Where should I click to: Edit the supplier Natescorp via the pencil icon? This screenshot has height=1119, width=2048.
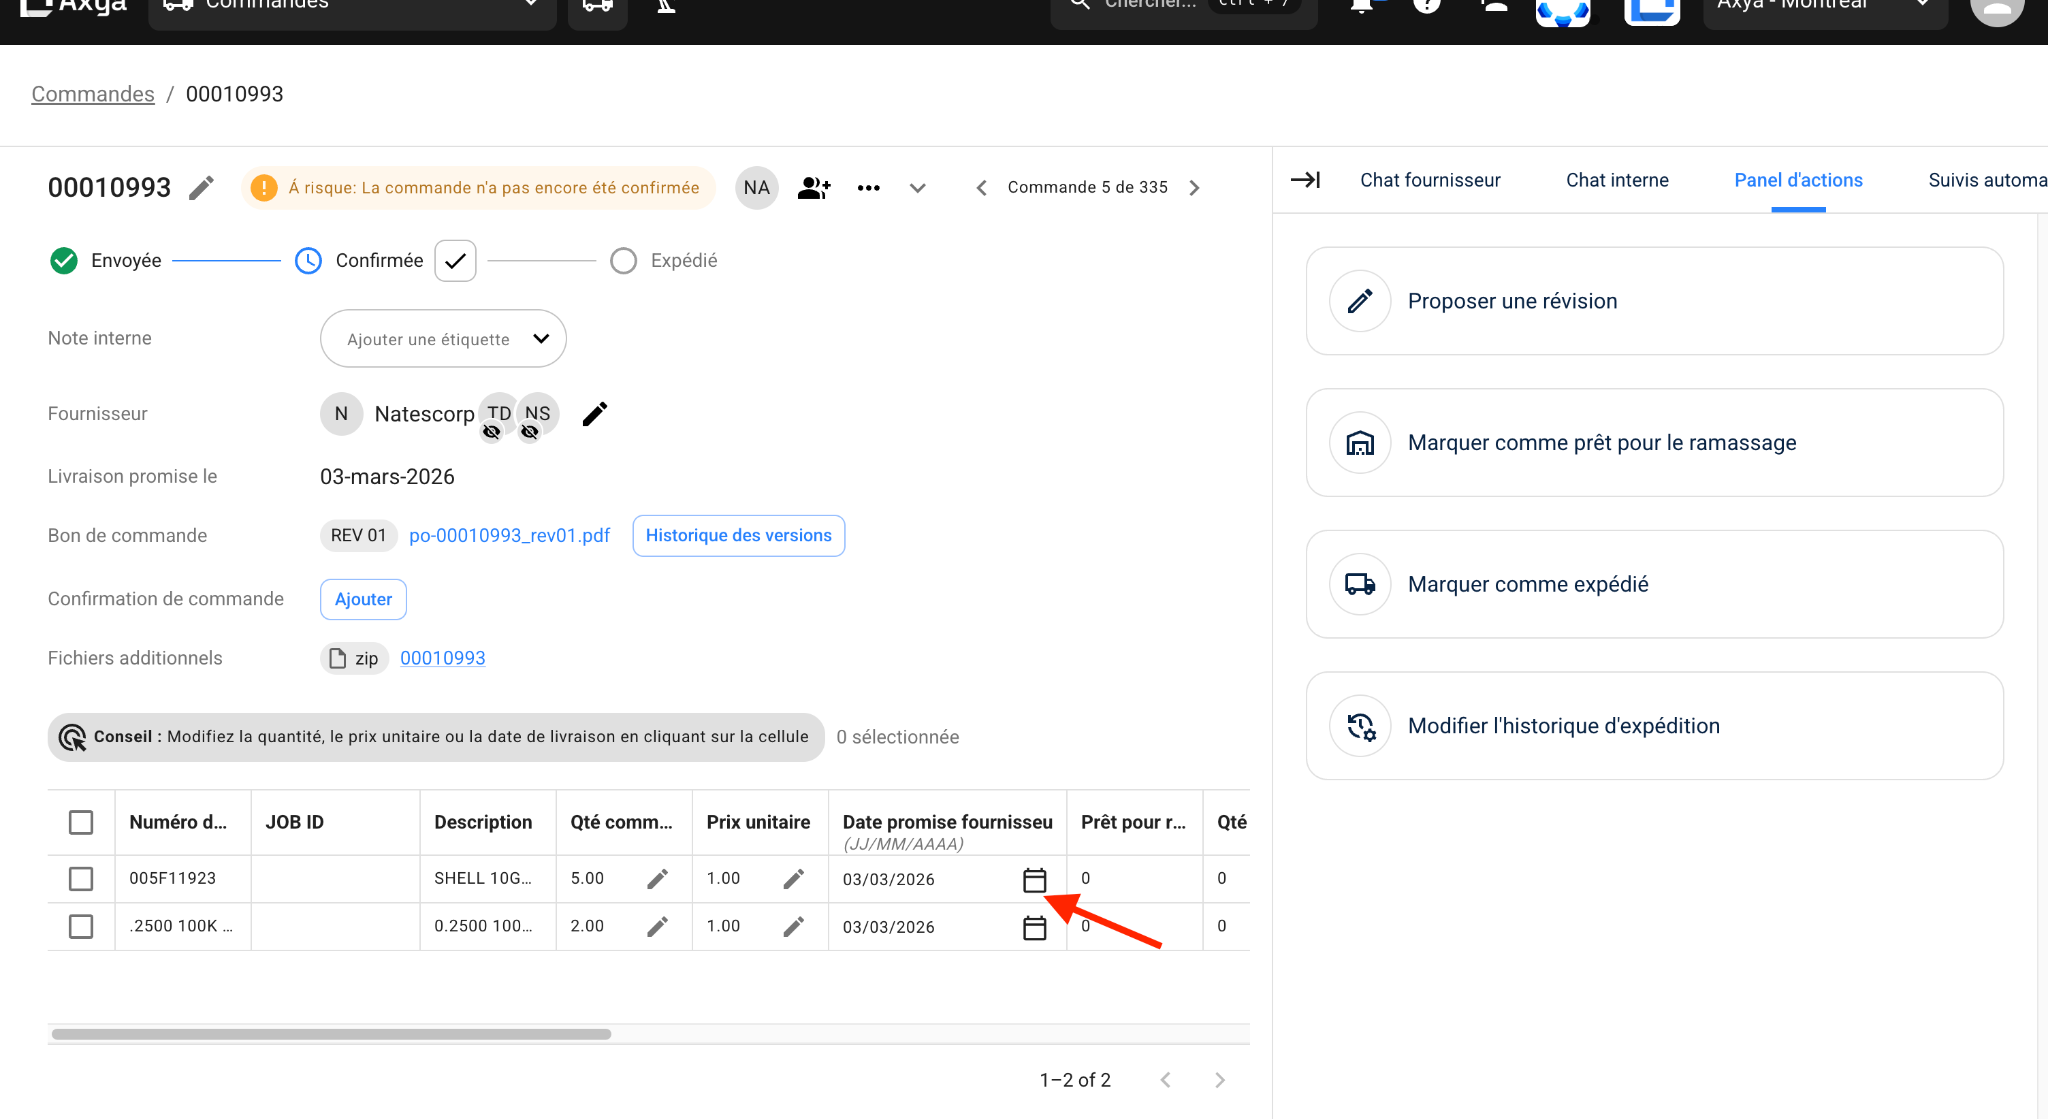595,413
